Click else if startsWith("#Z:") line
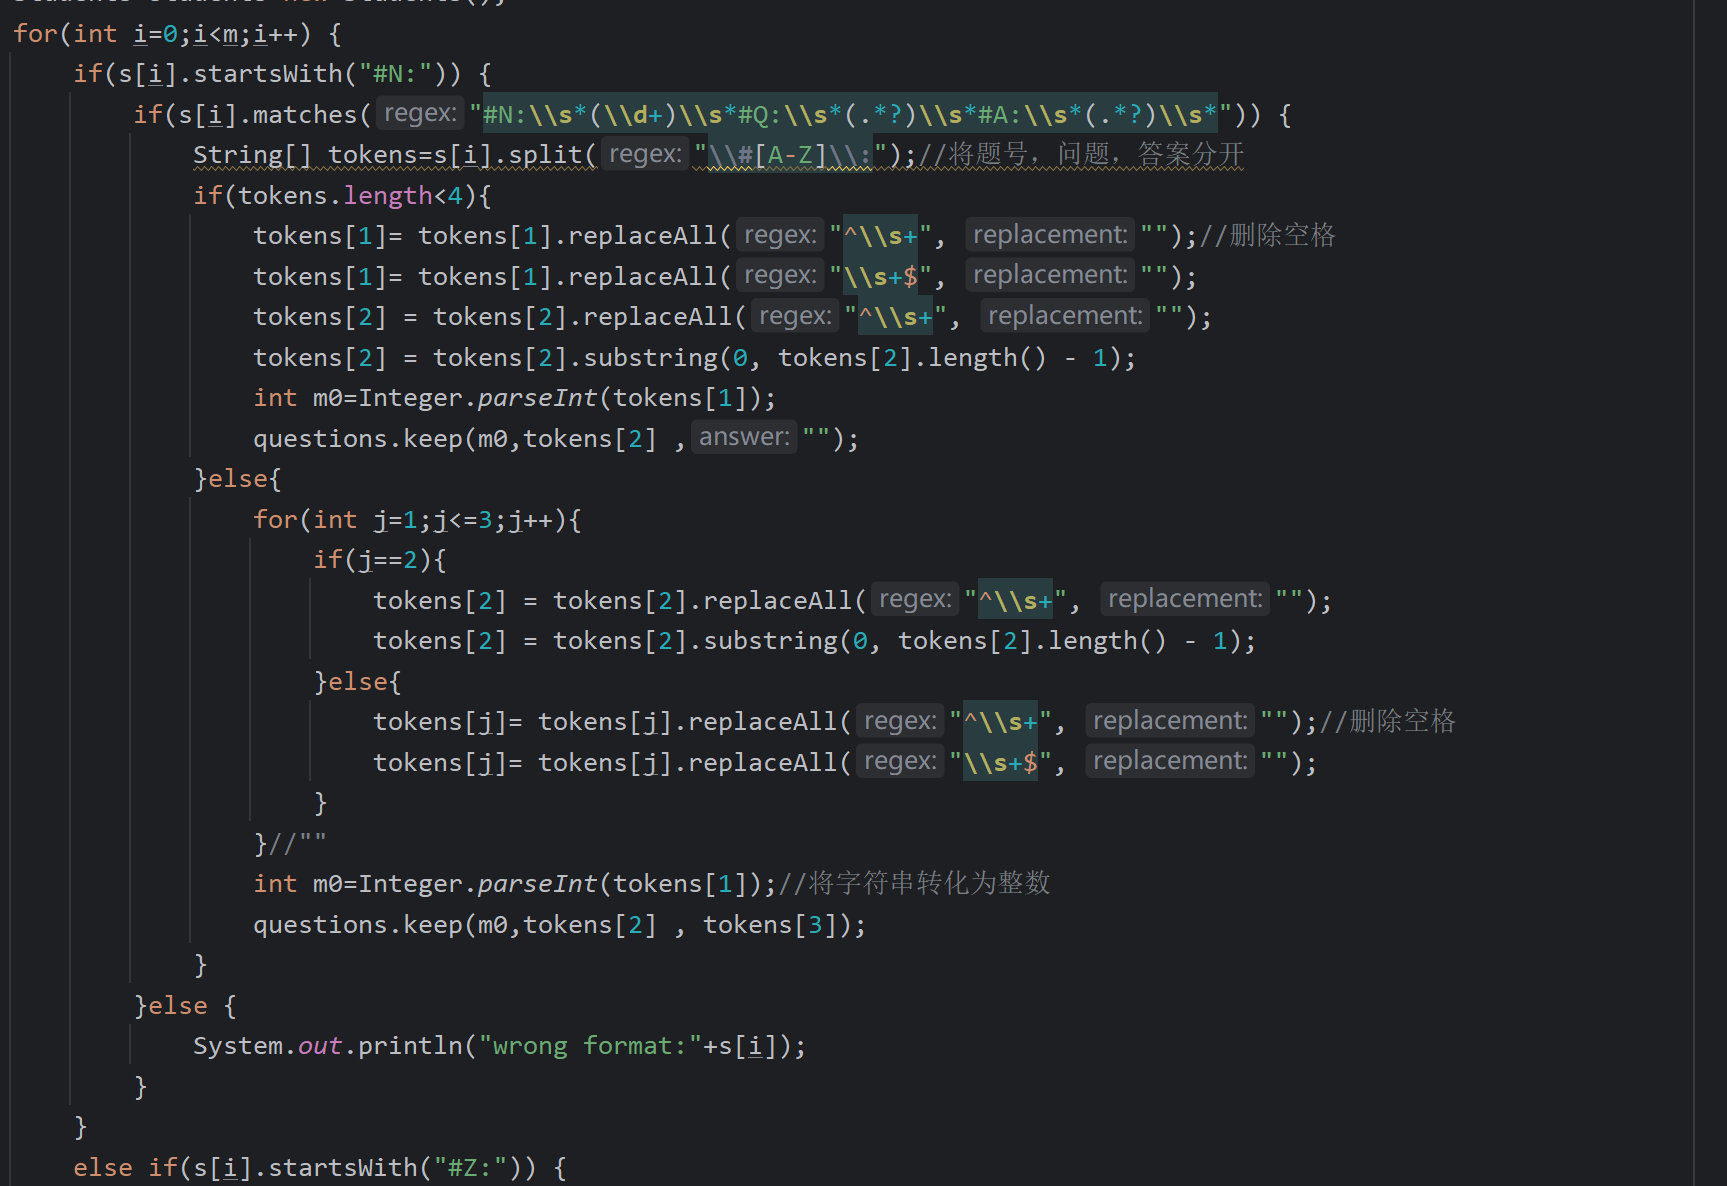 320,1168
